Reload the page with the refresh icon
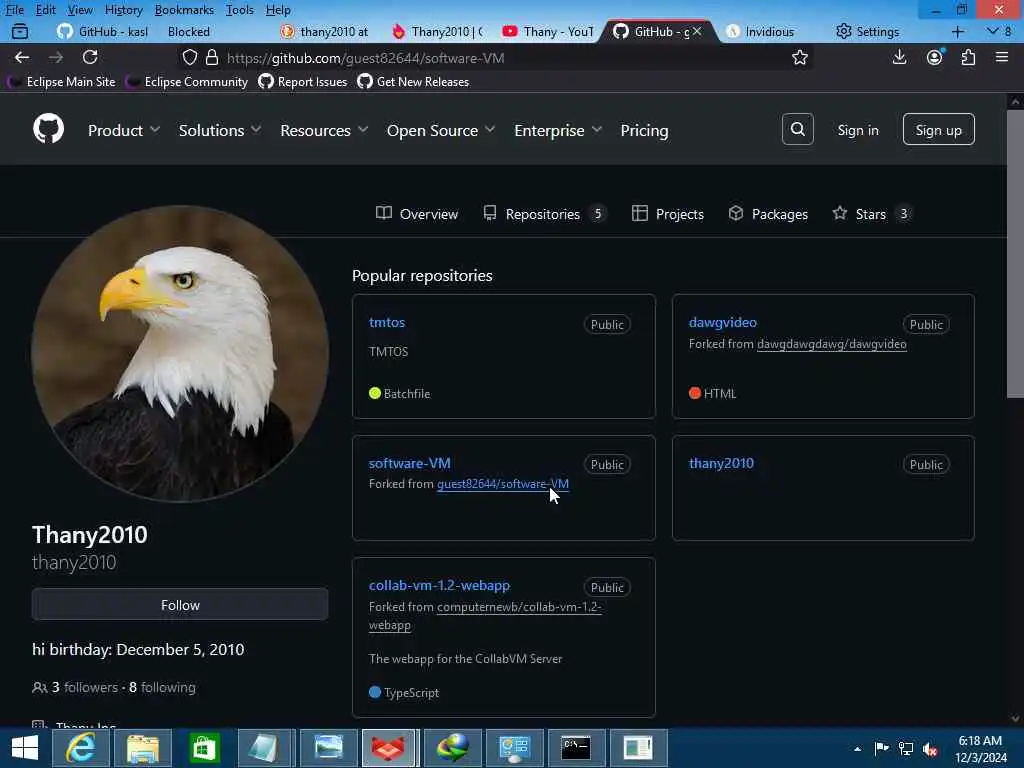The width and height of the screenshot is (1024, 768). 90,57
